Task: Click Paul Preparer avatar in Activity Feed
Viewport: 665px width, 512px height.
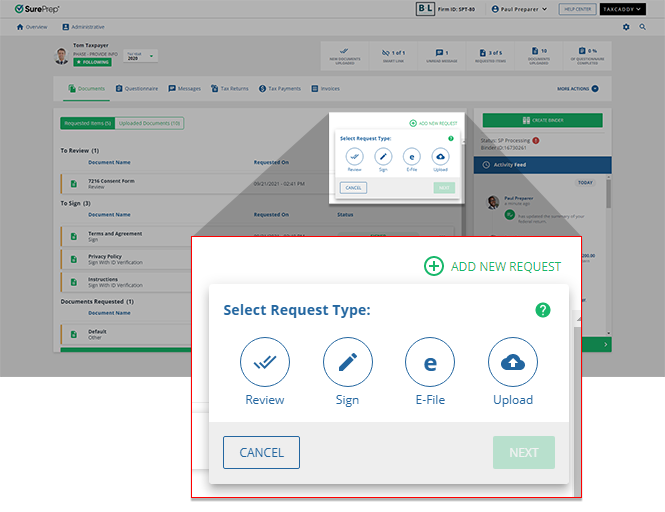Action: 493,202
